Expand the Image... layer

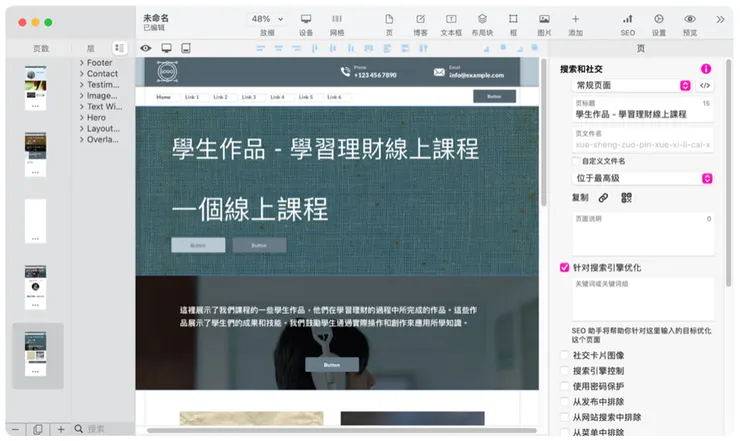(x=82, y=95)
